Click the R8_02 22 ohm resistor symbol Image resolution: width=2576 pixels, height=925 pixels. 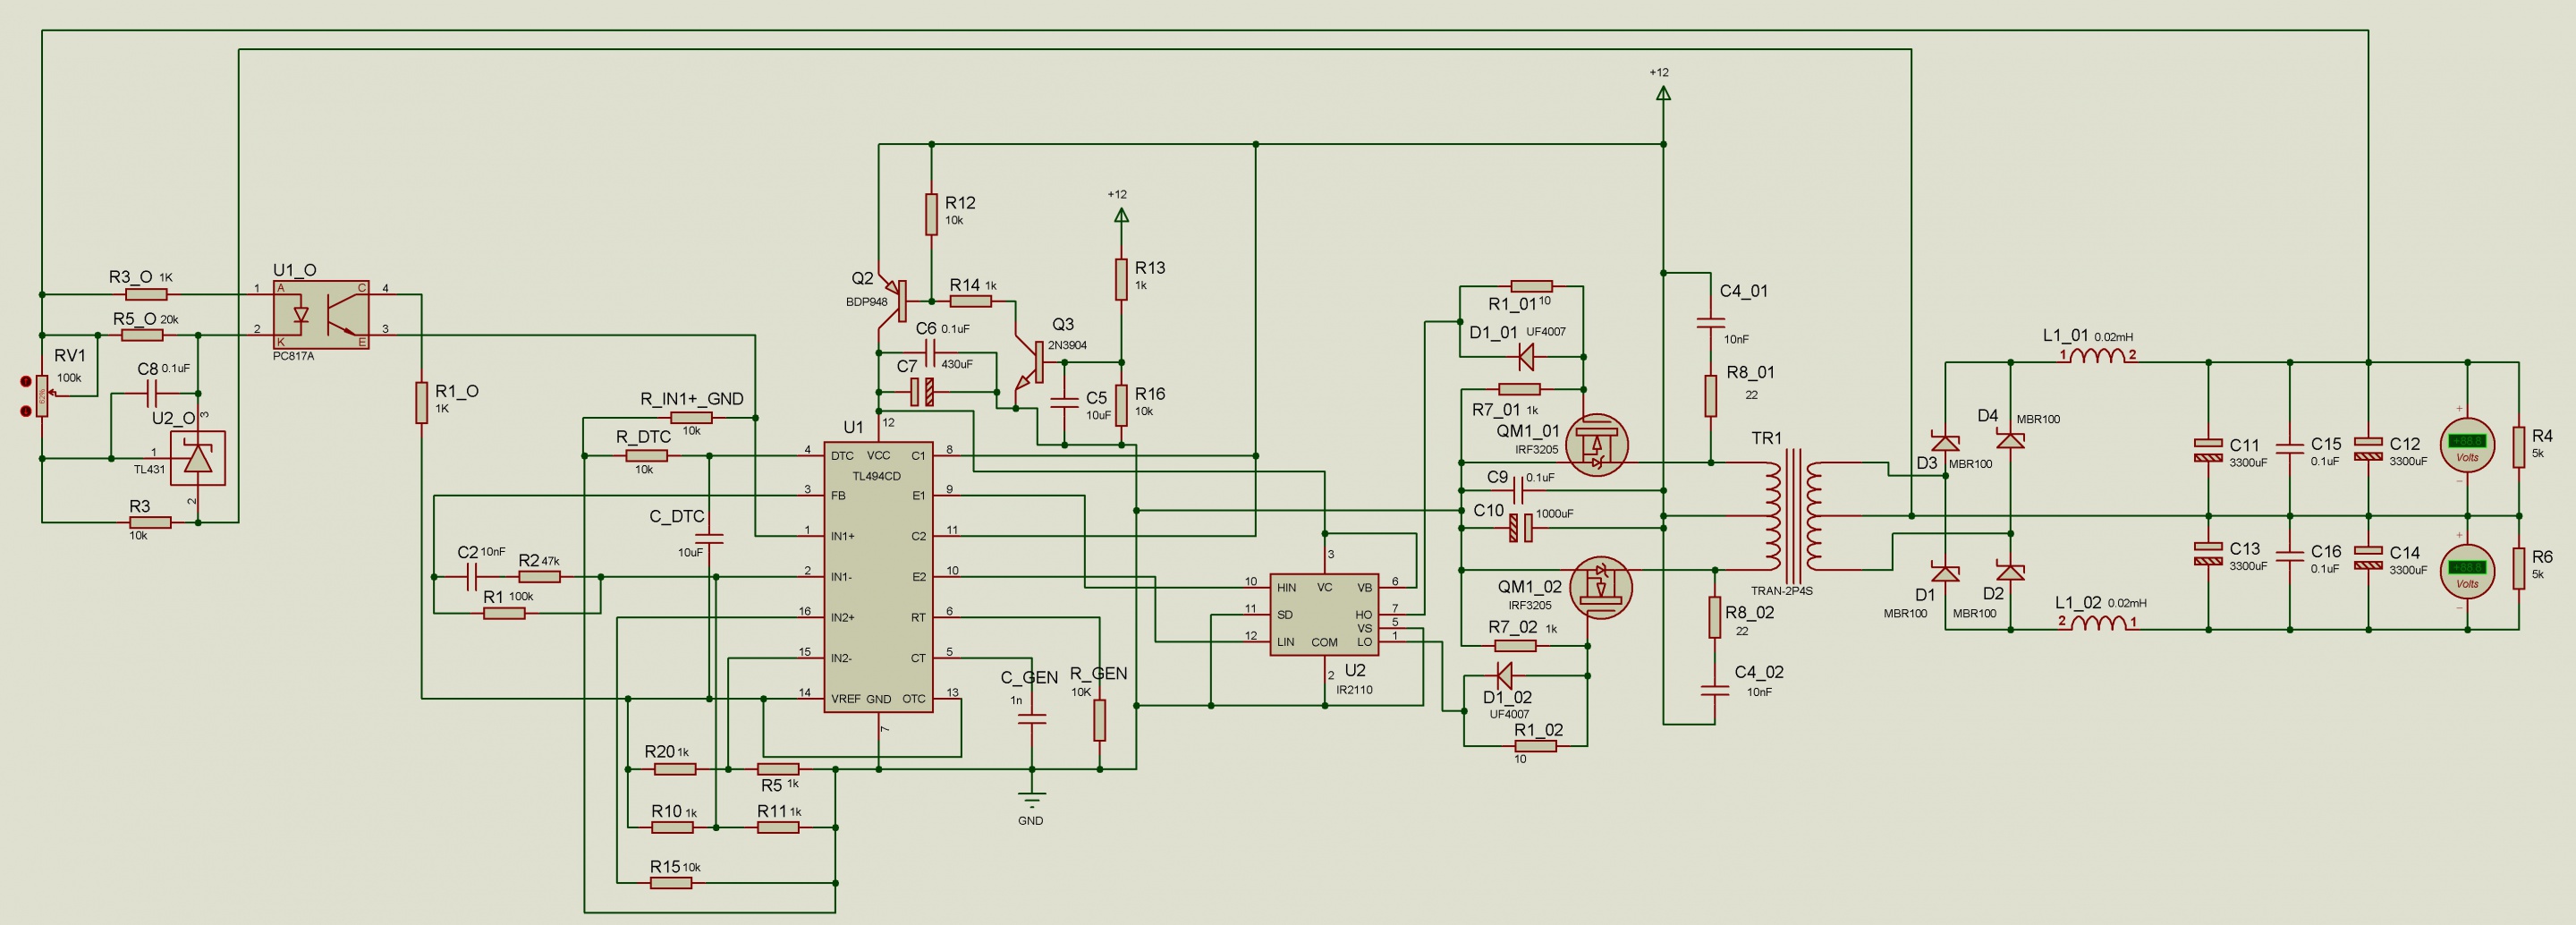point(1715,617)
